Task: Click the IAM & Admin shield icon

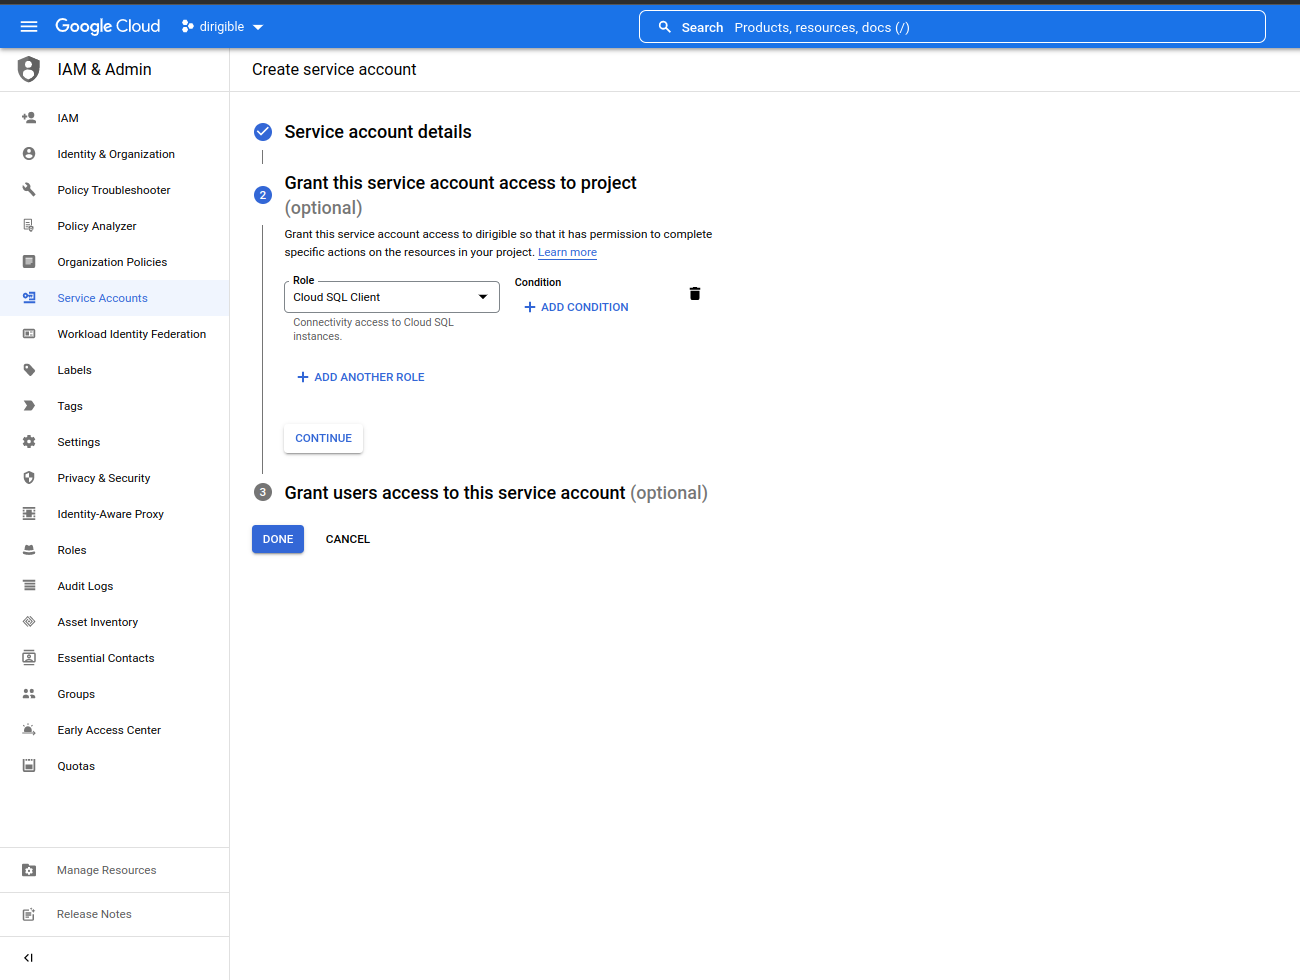Action: click(29, 69)
